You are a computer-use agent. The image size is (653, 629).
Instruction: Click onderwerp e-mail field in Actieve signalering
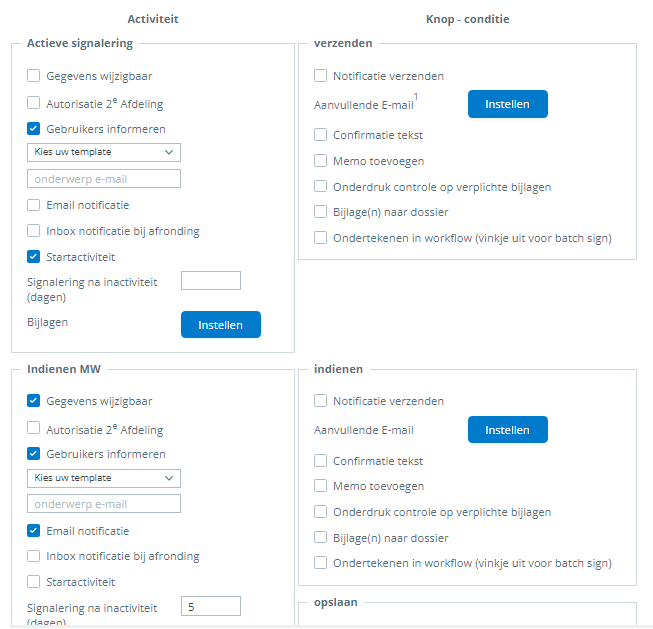point(104,179)
